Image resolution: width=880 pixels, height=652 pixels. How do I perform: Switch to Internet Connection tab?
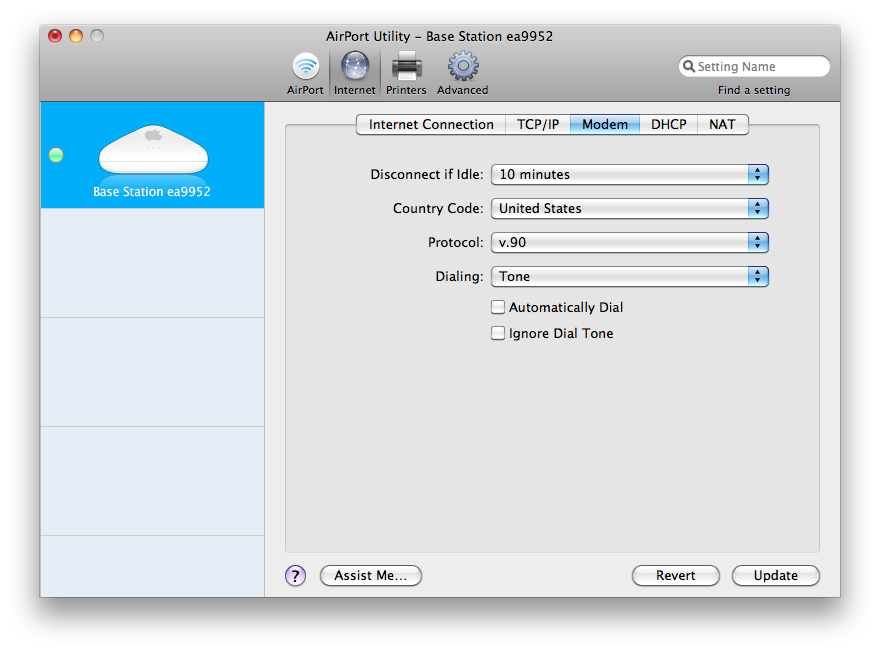(x=431, y=125)
